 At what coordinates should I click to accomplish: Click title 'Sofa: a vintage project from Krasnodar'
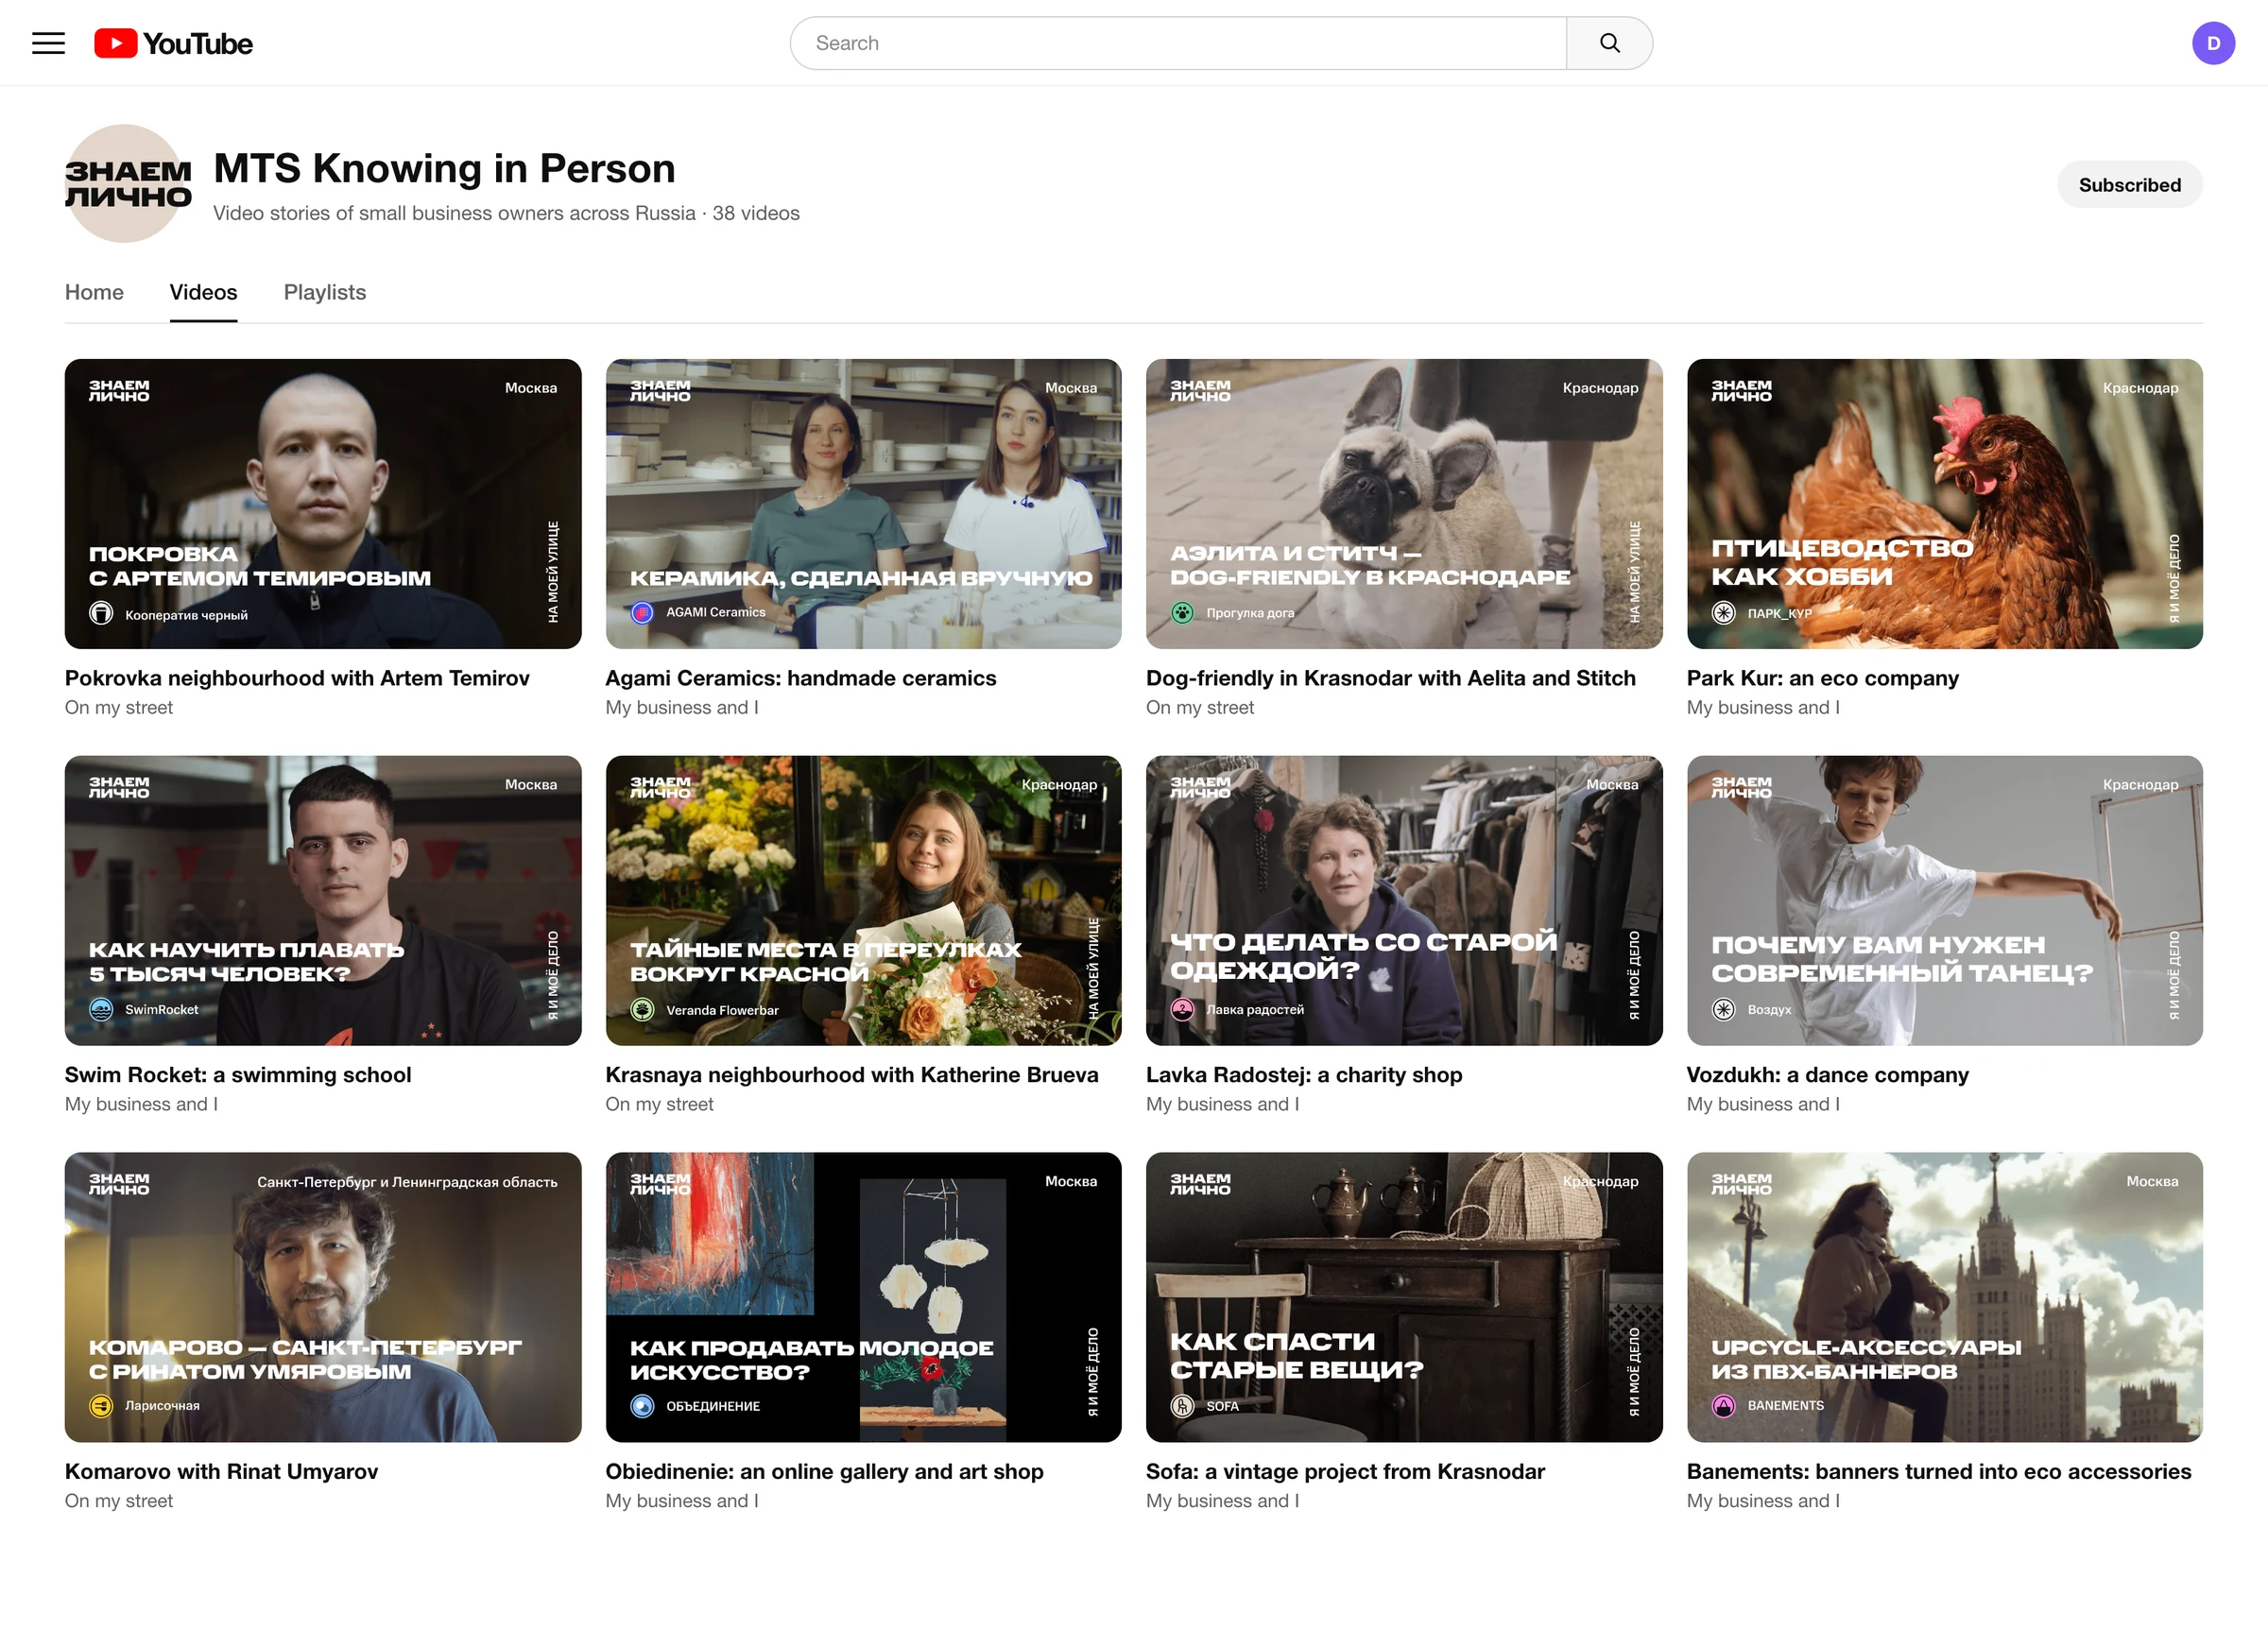pyautogui.click(x=1345, y=1471)
